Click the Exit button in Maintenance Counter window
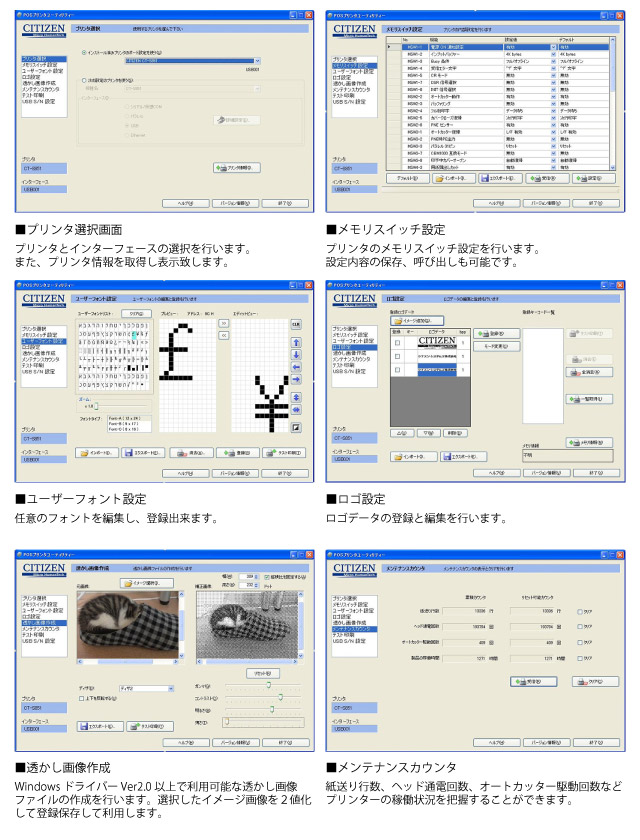The width and height of the screenshot is (640, 840). tap(596, 742)
